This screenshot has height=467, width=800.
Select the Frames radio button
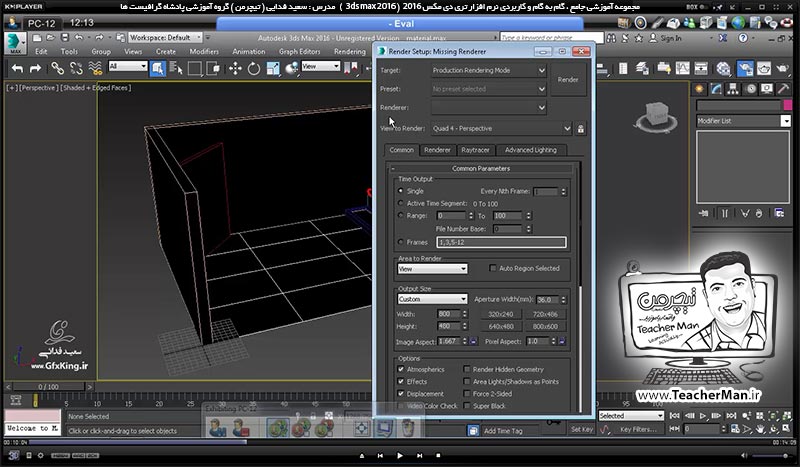(x=401, y=242)
